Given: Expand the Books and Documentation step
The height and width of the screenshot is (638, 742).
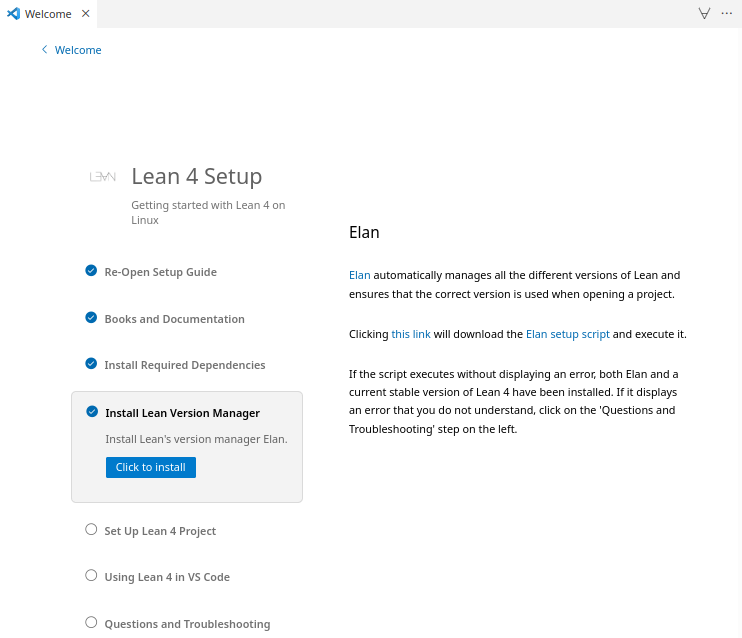Looking at the screenshot, I should pos(175,319).
